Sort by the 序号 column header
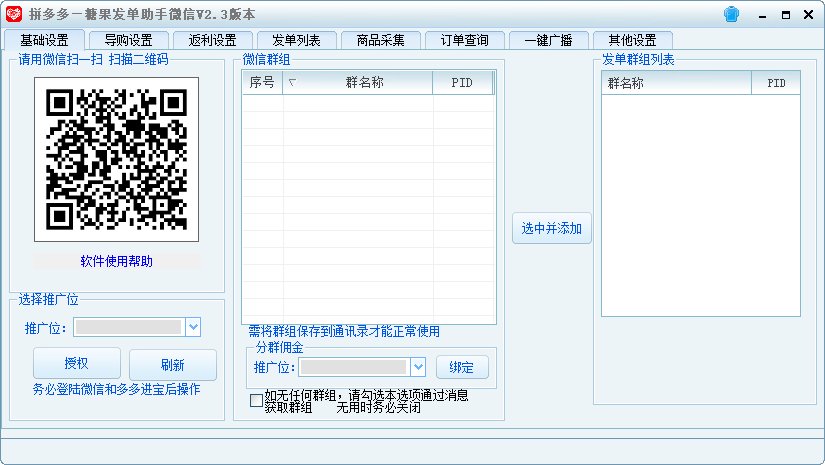 (262, 83)
